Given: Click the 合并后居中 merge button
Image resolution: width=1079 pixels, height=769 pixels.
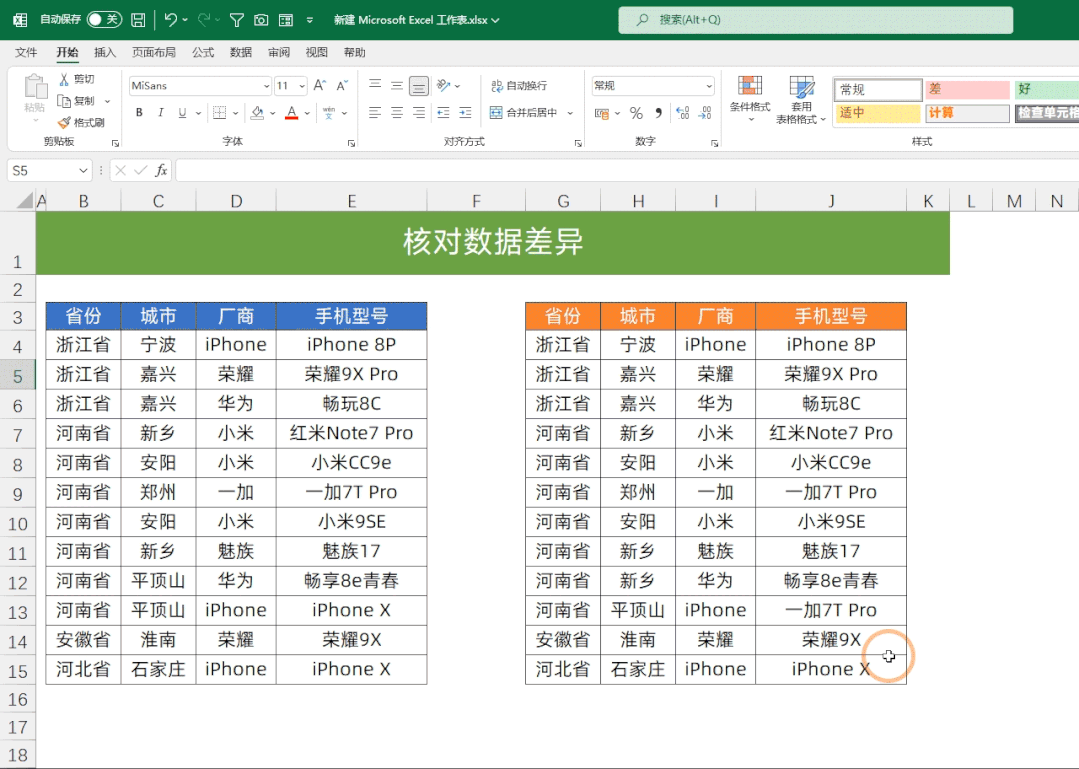Looking at the screenshot, I should 524,113.
